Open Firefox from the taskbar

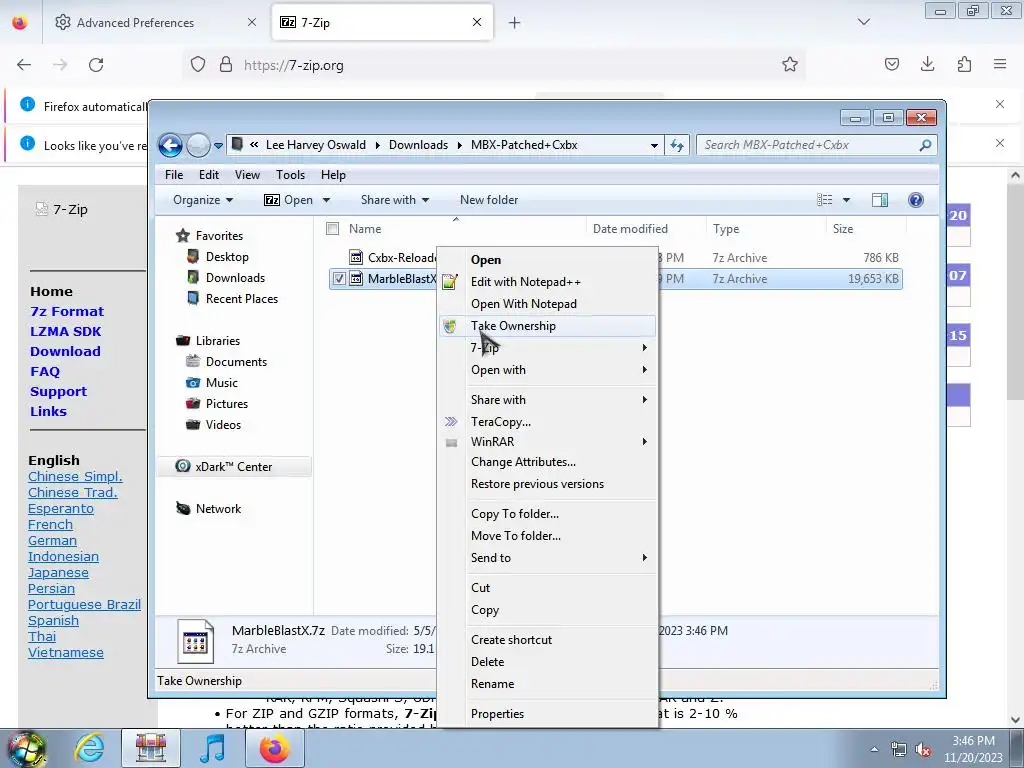[274, 748]
